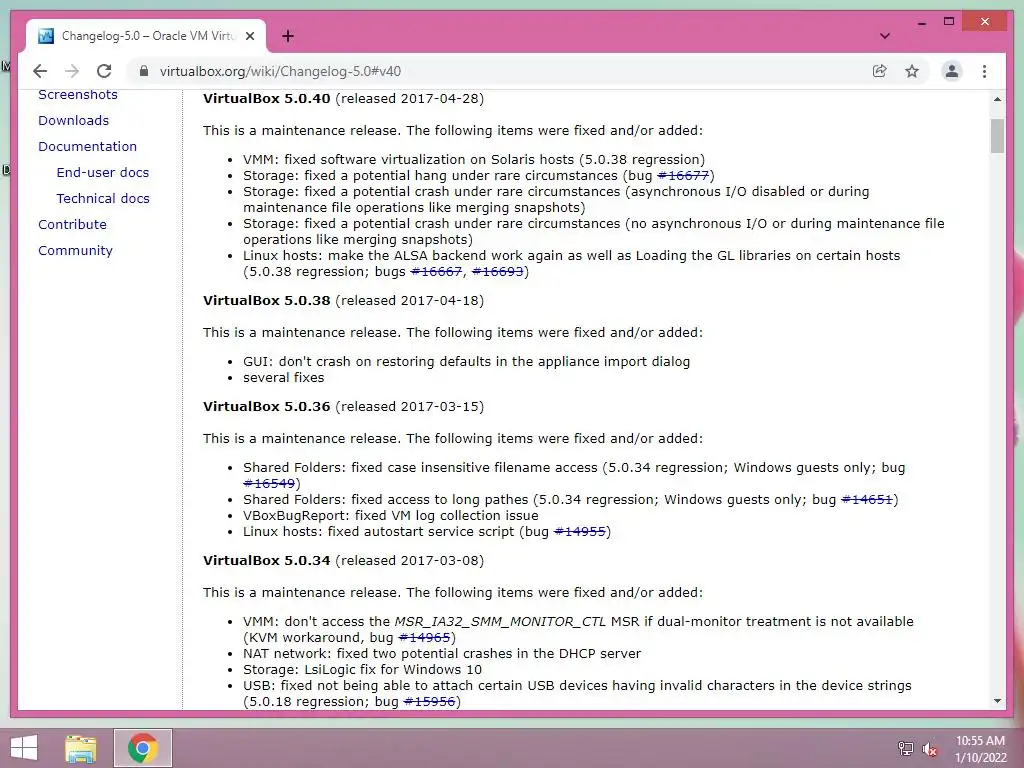Image resolution: width=1024 pixels, height=768 pixels.
Task: Open bug #16667 link
Action: tap(436, 271)
